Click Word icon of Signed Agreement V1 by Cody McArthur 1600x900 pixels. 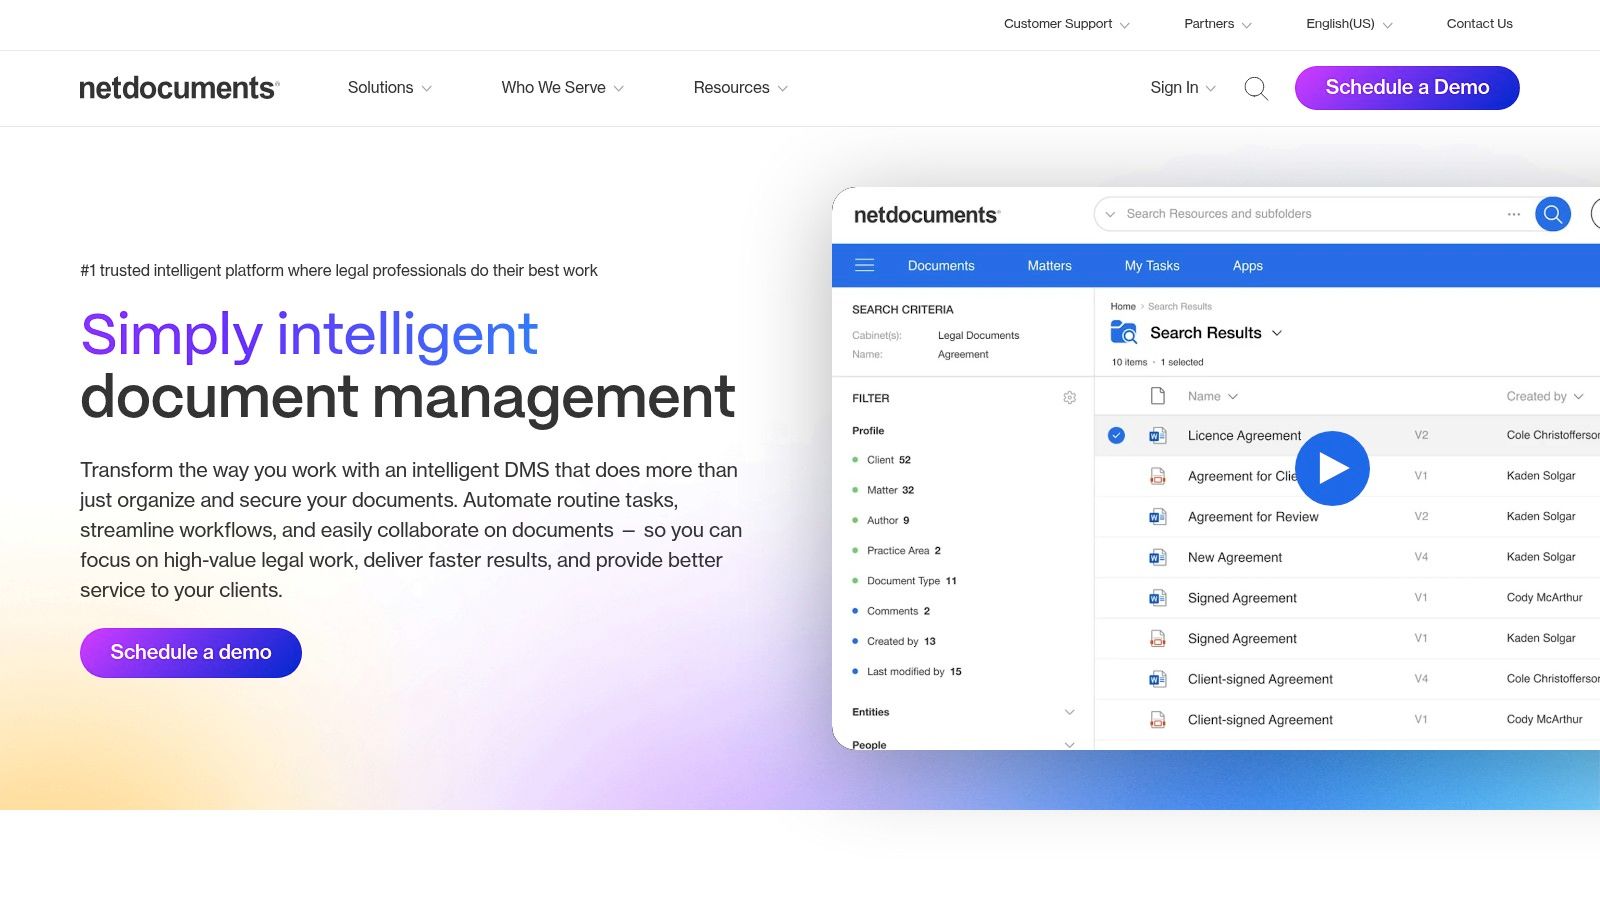click(1157, 598)
